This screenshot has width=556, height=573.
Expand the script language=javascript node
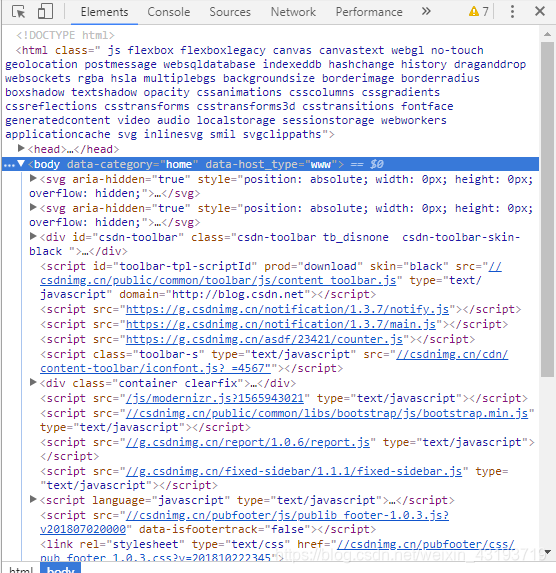pyautogui.click(x=33, y=499)
